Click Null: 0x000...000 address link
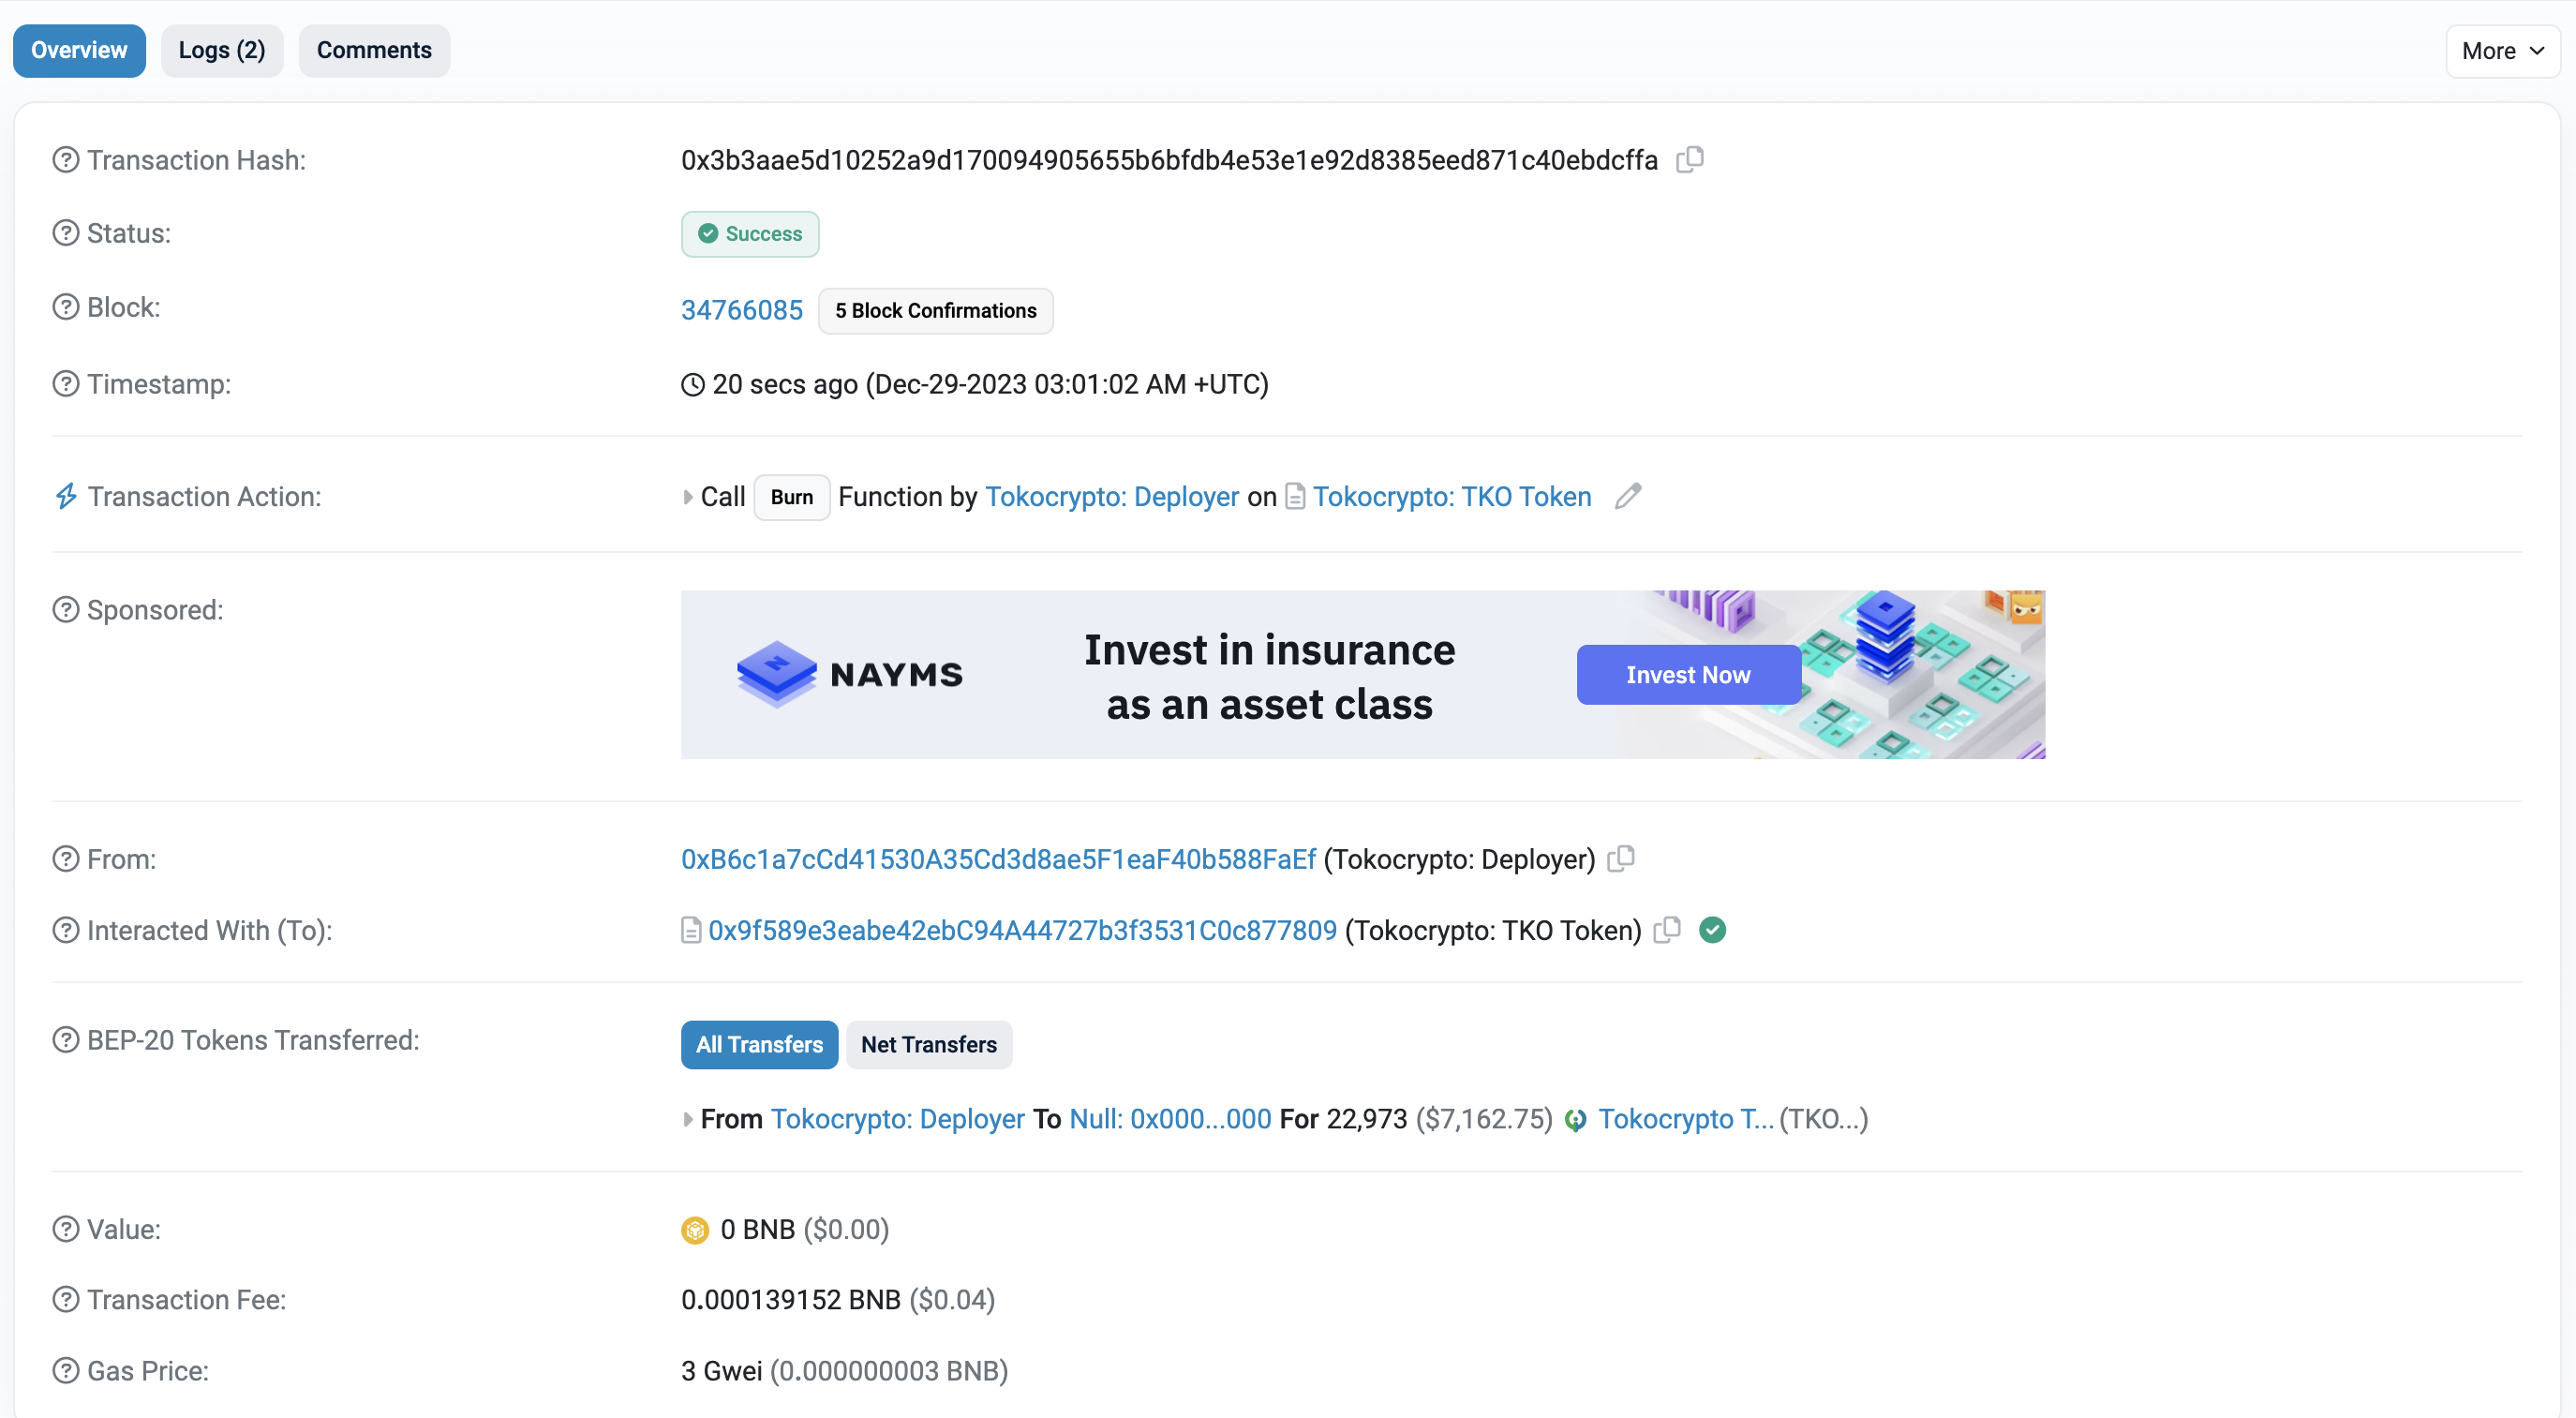Image resolution: width=2576 pixels, height=1418 pixels. [1170, 1119]
